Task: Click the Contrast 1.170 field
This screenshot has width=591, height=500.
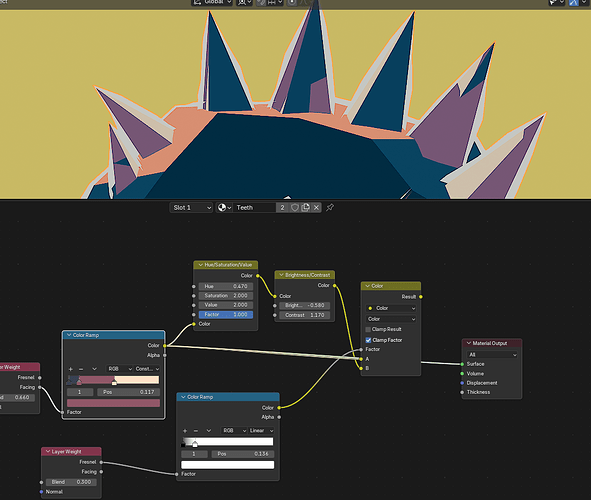Action: 305,315
